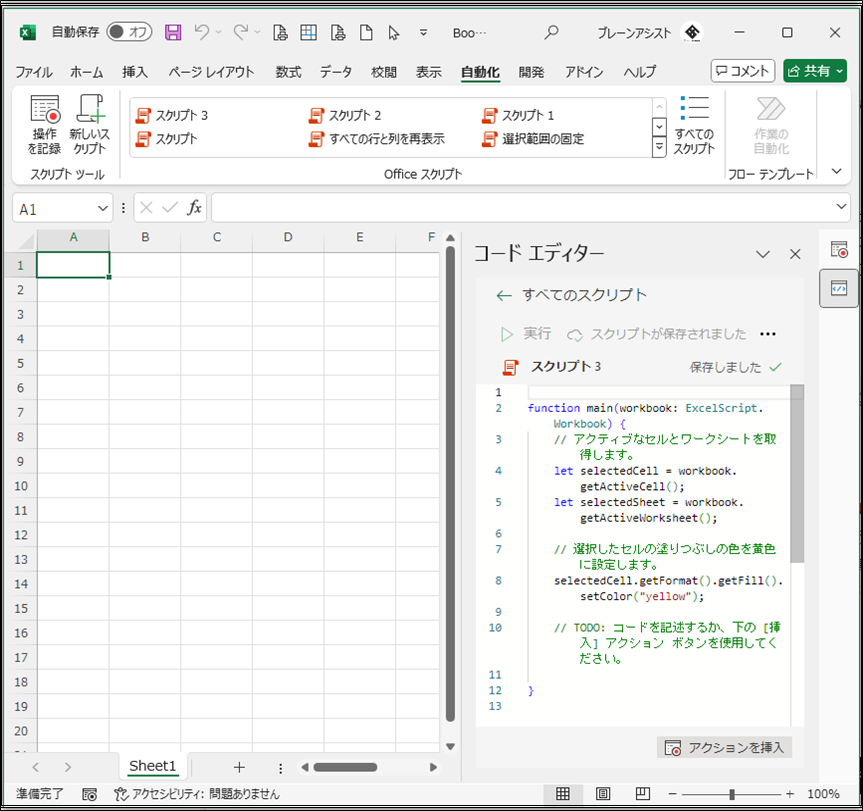Screen dimensions: 863x811
Task: Click the 実行 run play icon
Action: coord(506,334)
